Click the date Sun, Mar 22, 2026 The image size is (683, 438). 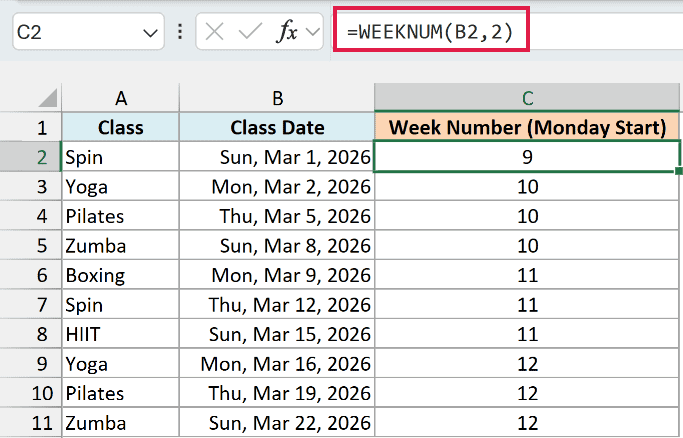coord(277,422)
